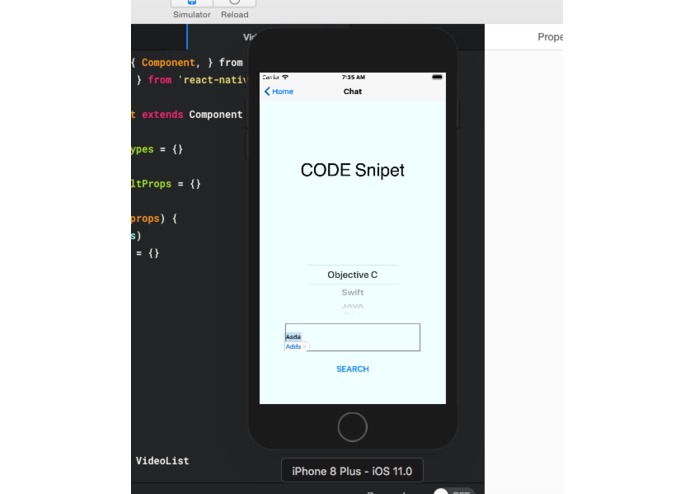Click the Simulator toolbar button
The height and width of the screenshot is (494, 695).
coord(191,9)
